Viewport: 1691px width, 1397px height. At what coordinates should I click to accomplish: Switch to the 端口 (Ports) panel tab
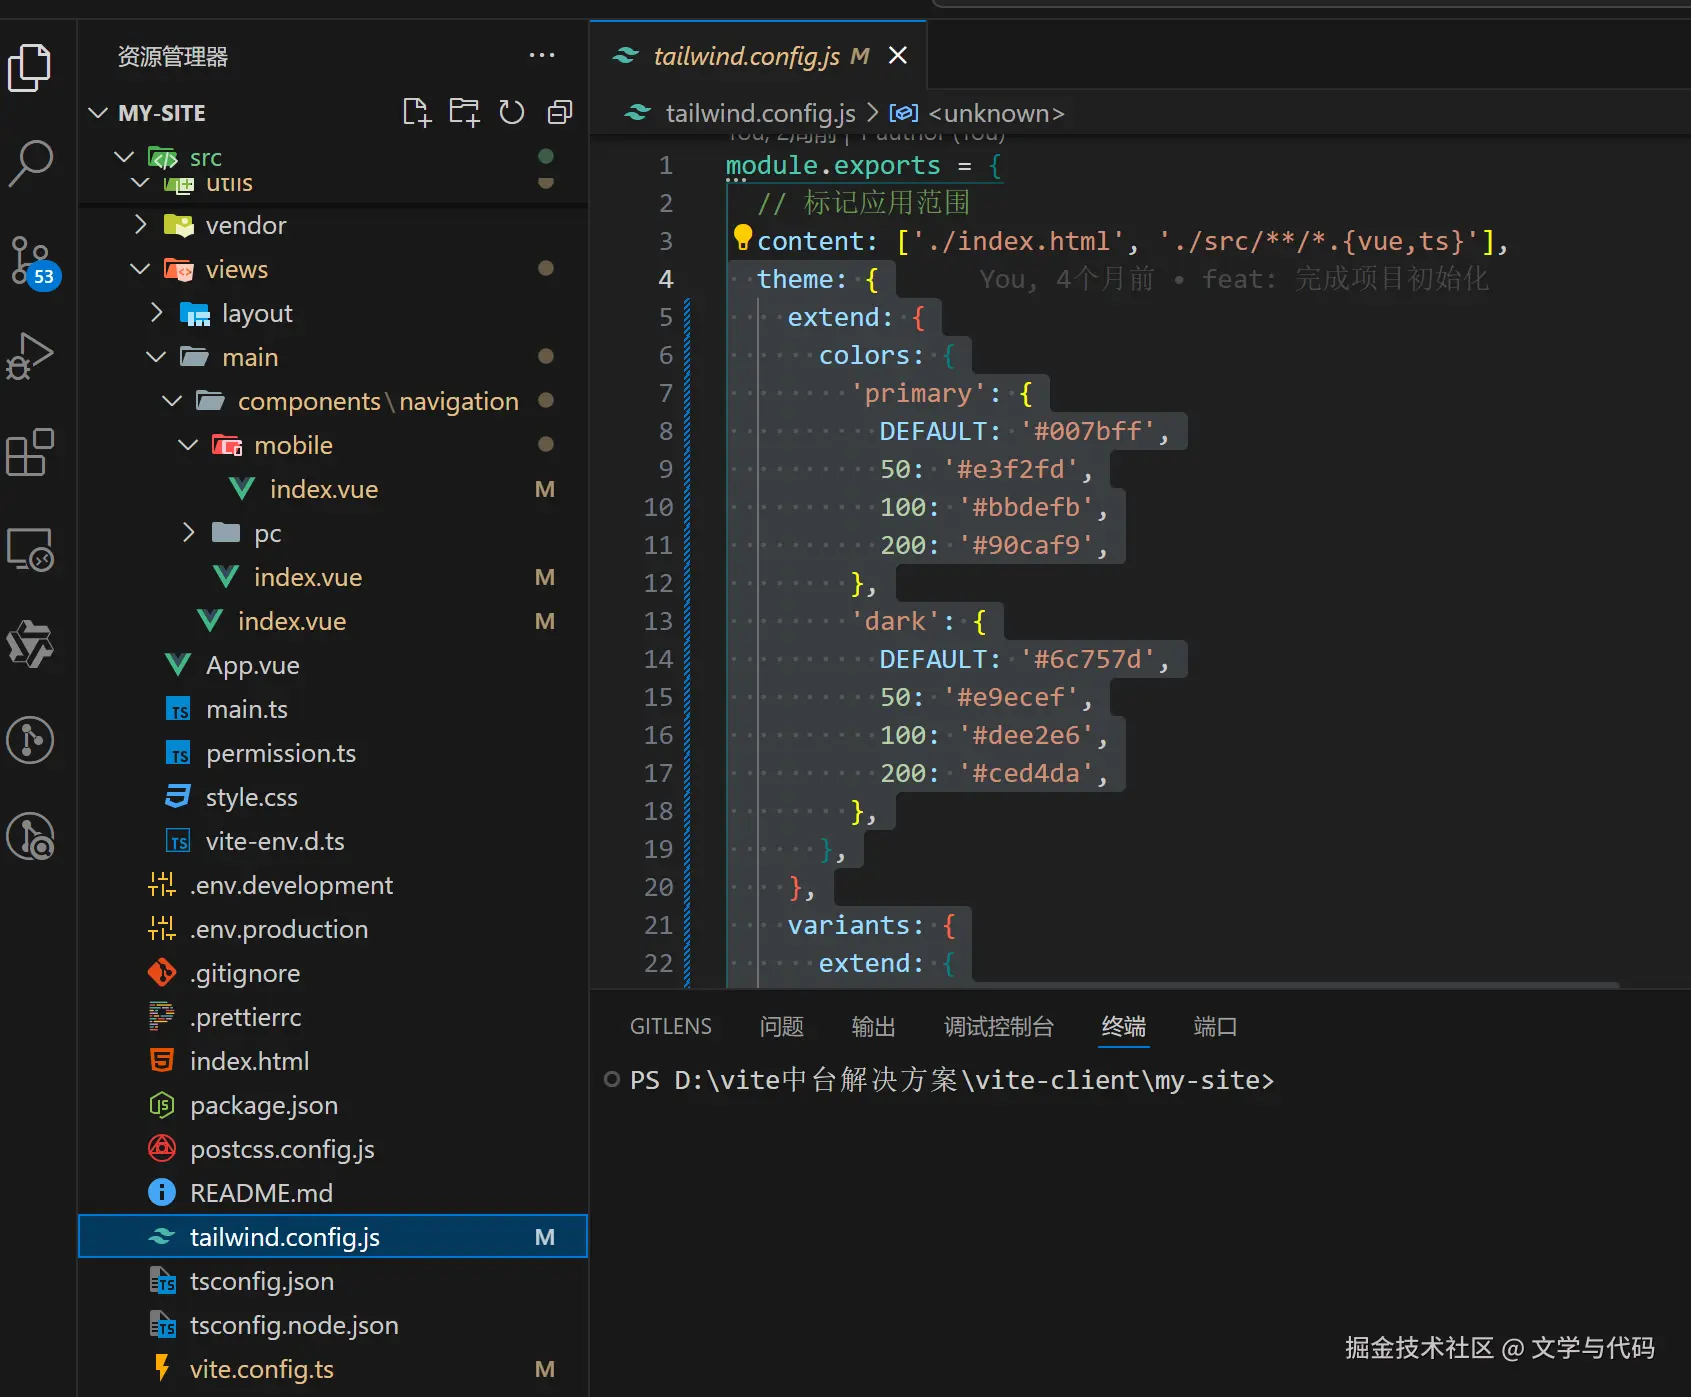click(1215, 1027)
